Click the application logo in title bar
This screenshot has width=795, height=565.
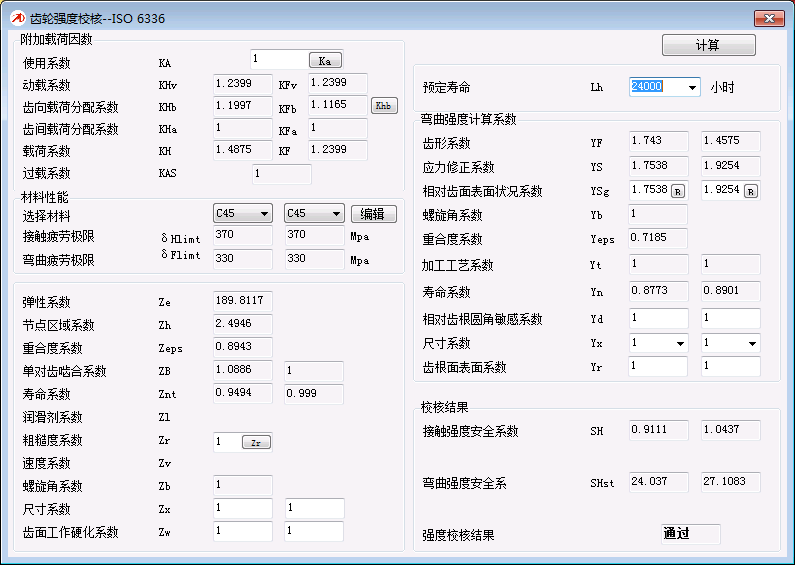[18, 18]
